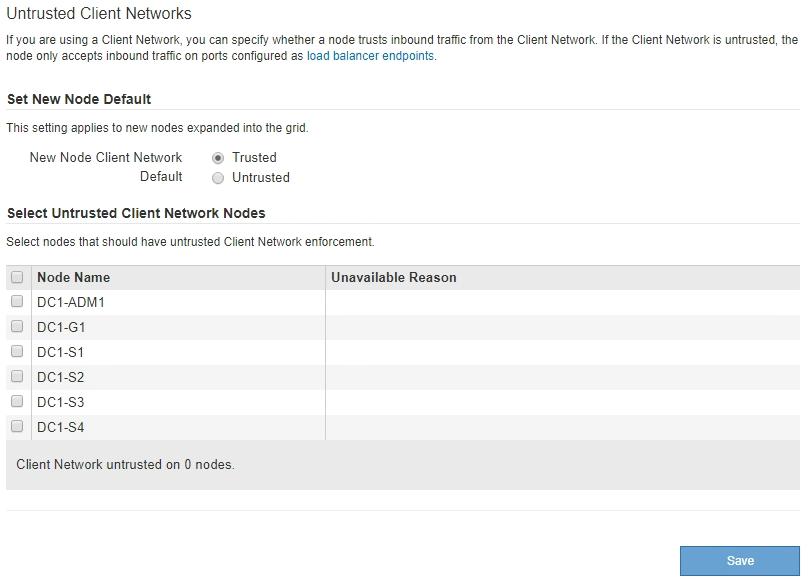Click the Save button
The width and height of the screenshot is (803, 580).
pos(740,561)
